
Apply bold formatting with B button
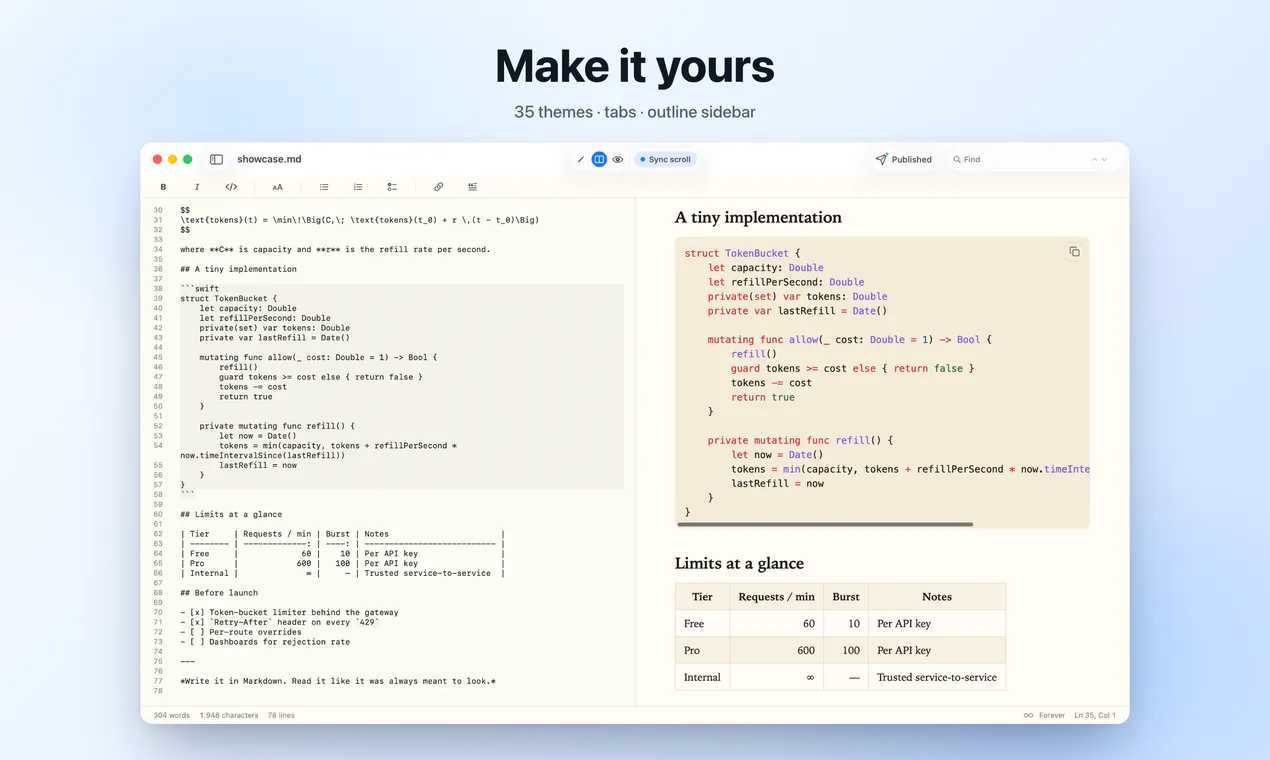coord(163,187)
